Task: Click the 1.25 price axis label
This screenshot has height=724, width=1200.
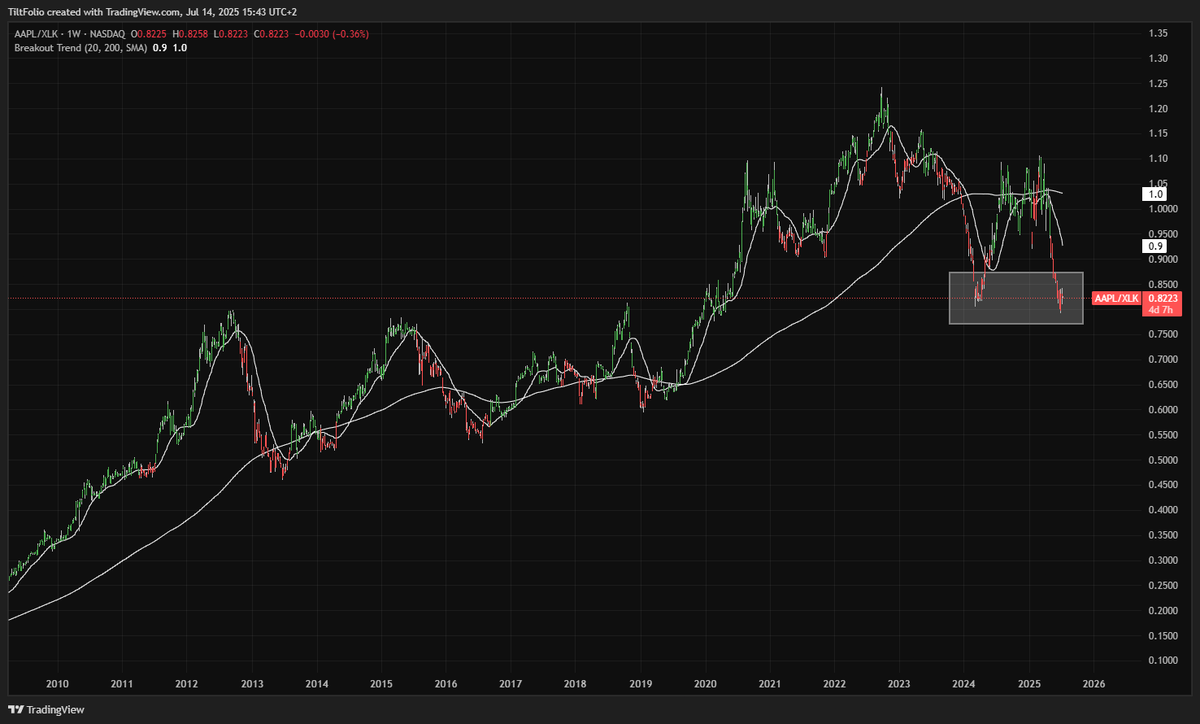Action: 1157,83
